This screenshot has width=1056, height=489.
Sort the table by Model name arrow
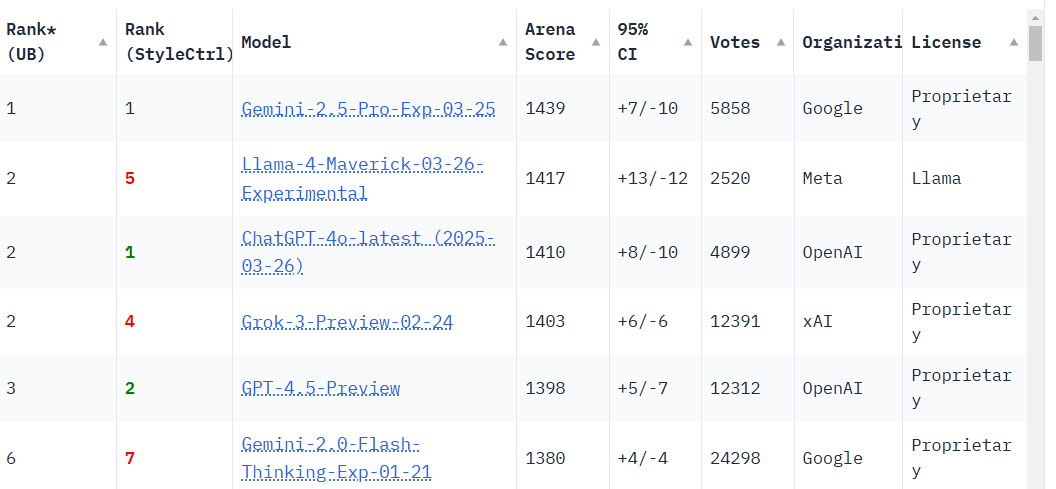(x=503, y=42)
